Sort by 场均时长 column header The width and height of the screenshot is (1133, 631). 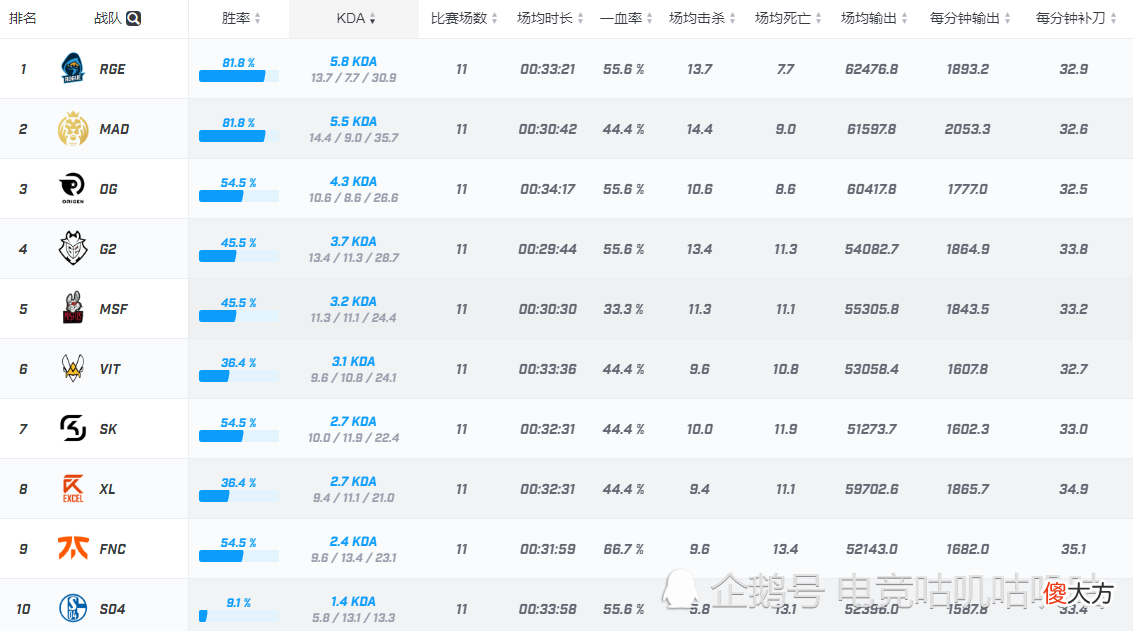point(550,18)
